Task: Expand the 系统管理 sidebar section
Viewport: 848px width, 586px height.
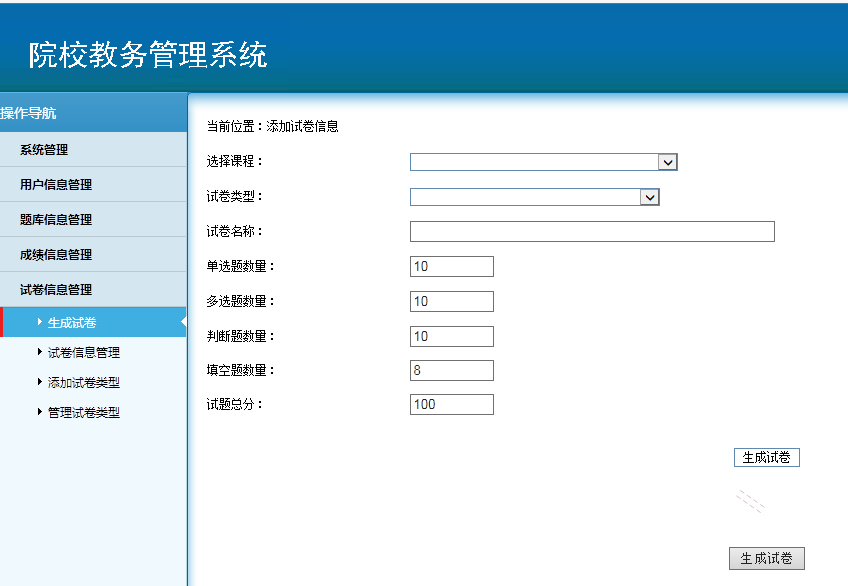Action: [45, 149]
